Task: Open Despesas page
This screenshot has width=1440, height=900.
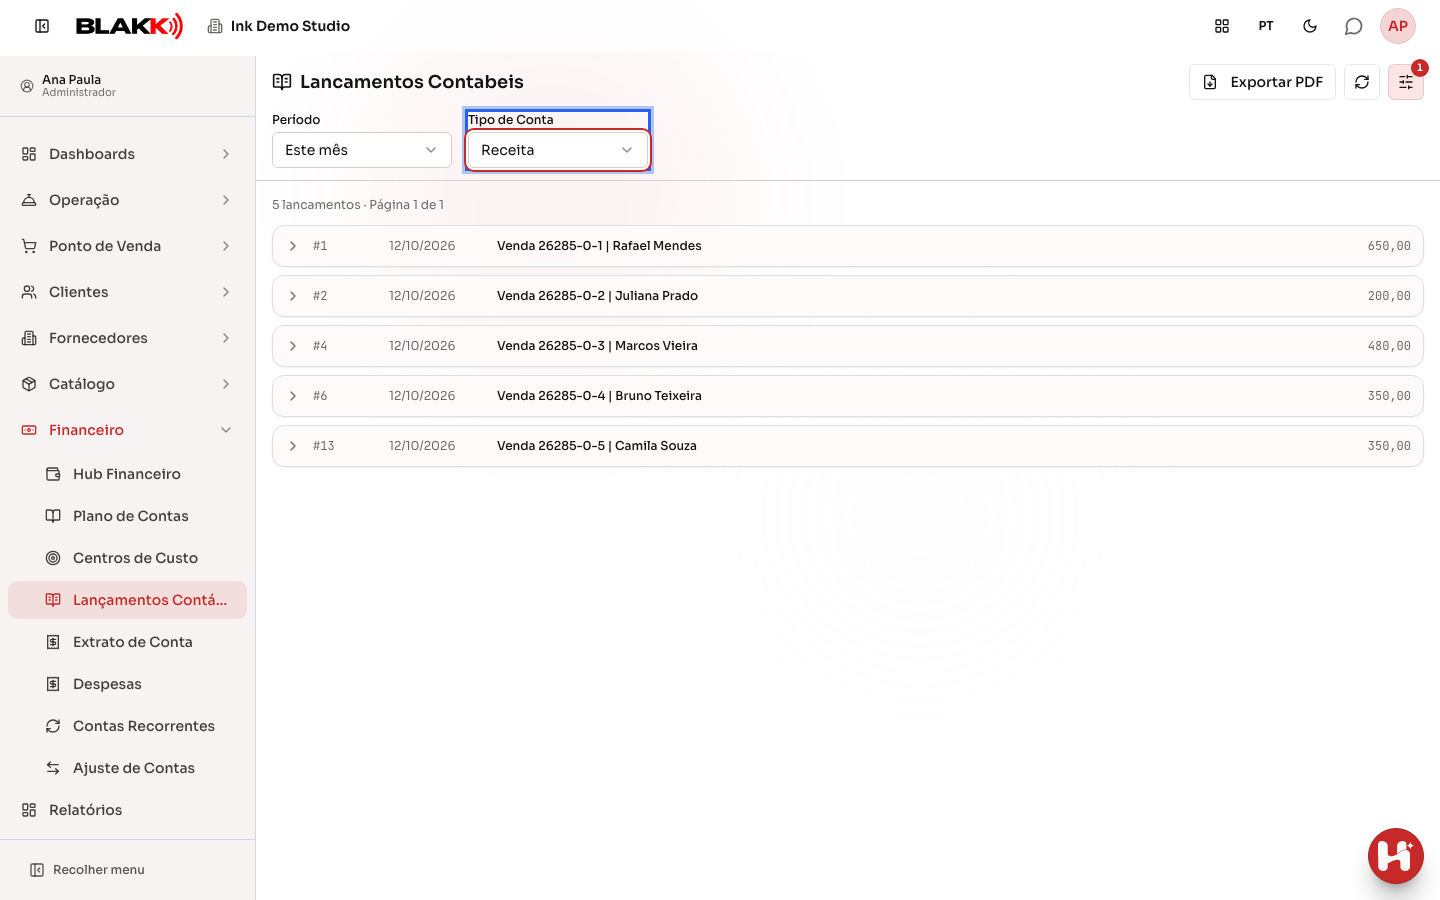Action: [127, 684]
